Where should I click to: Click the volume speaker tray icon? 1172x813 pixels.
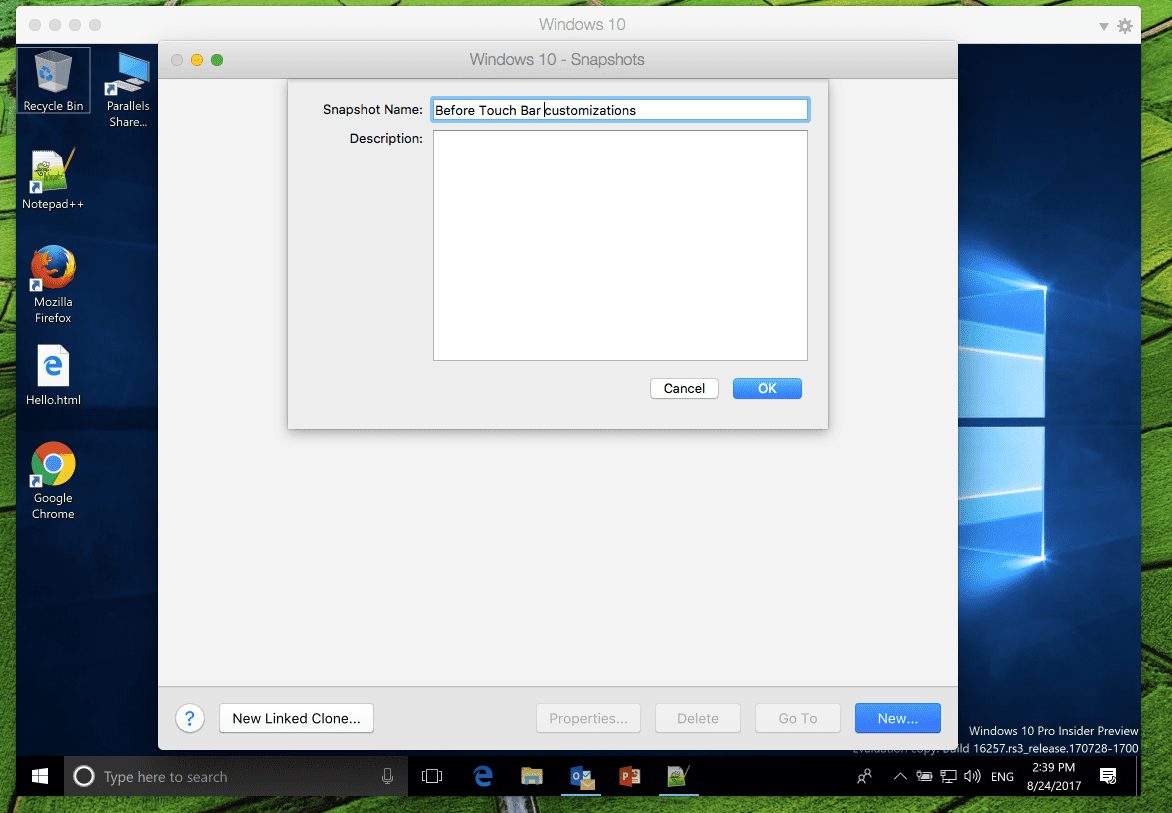pos(972,776)
